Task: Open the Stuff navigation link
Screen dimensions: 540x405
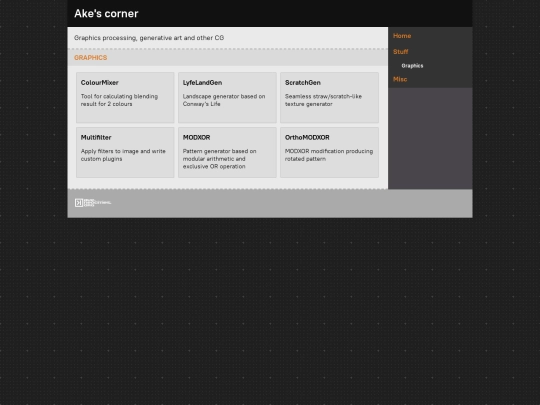Action: click(x=401, y=52)
